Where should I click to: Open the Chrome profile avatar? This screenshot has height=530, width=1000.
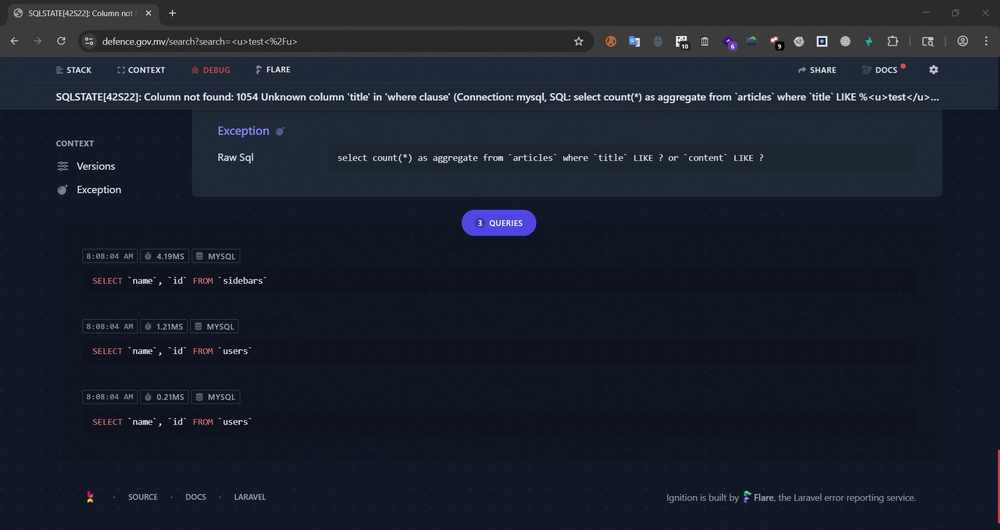click(963, 41)
